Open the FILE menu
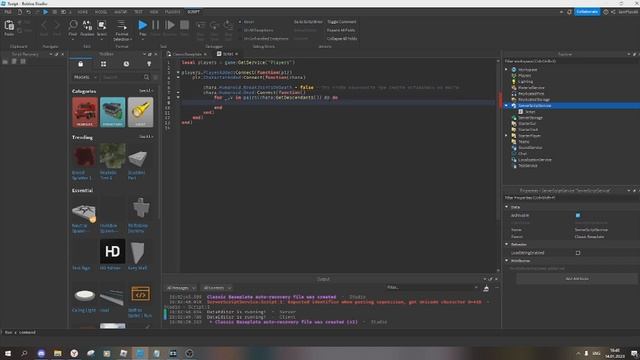The image size is (640, 360). coord(8,12)
